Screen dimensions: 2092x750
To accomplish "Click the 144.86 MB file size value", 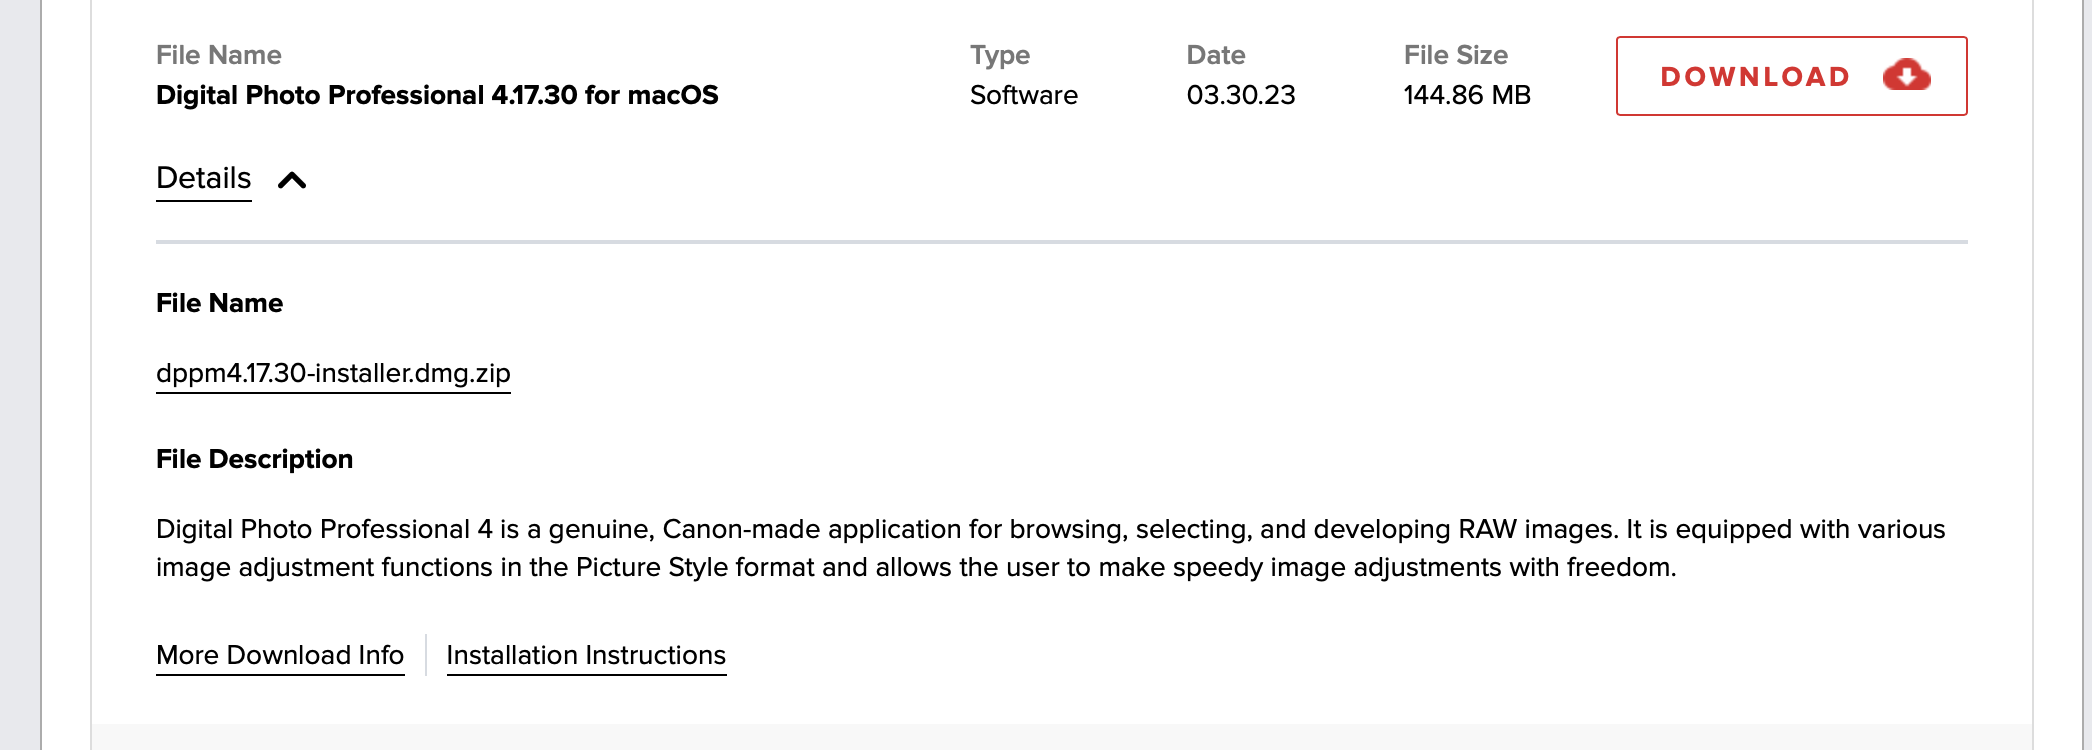I will pyautogui.click(x=1467, y=95).
